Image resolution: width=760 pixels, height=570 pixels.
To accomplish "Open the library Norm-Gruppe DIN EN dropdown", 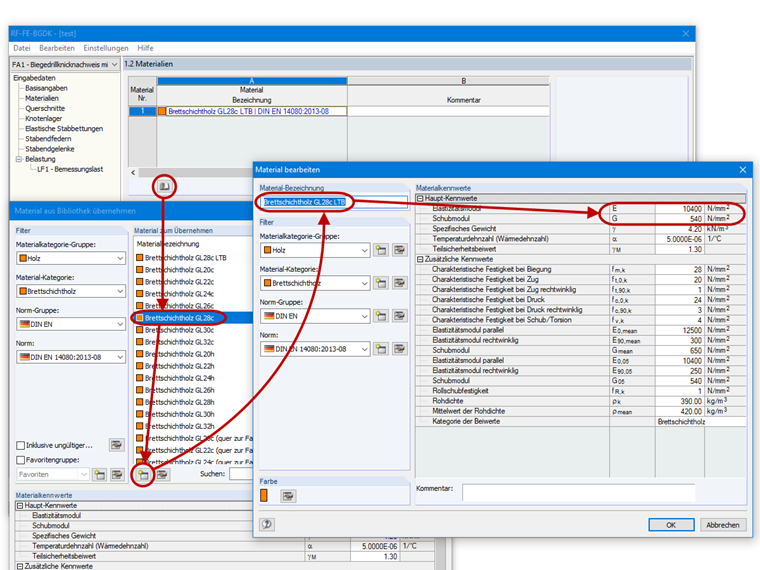I will click(x=120, y=324).
